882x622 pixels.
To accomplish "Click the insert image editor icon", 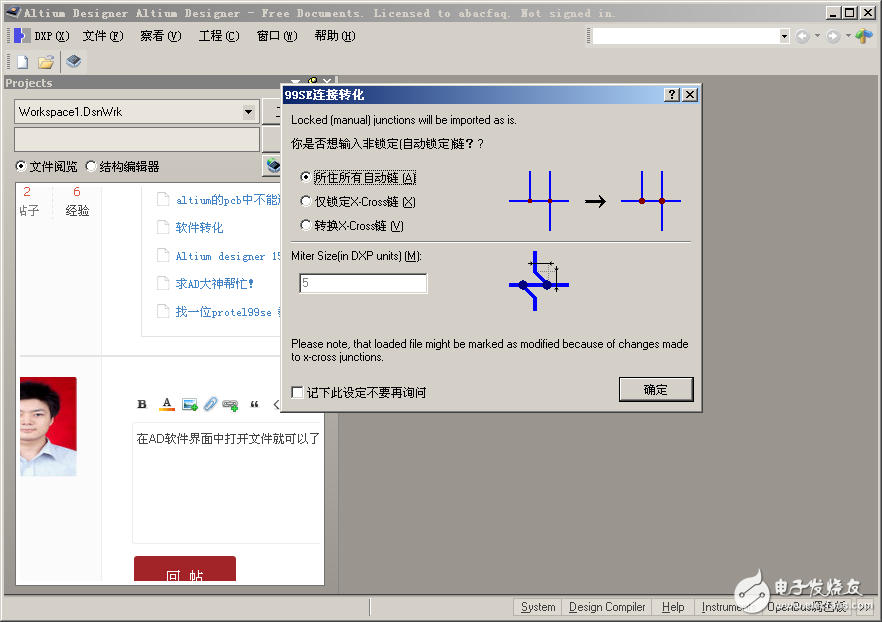I will (x=190, y=404).
